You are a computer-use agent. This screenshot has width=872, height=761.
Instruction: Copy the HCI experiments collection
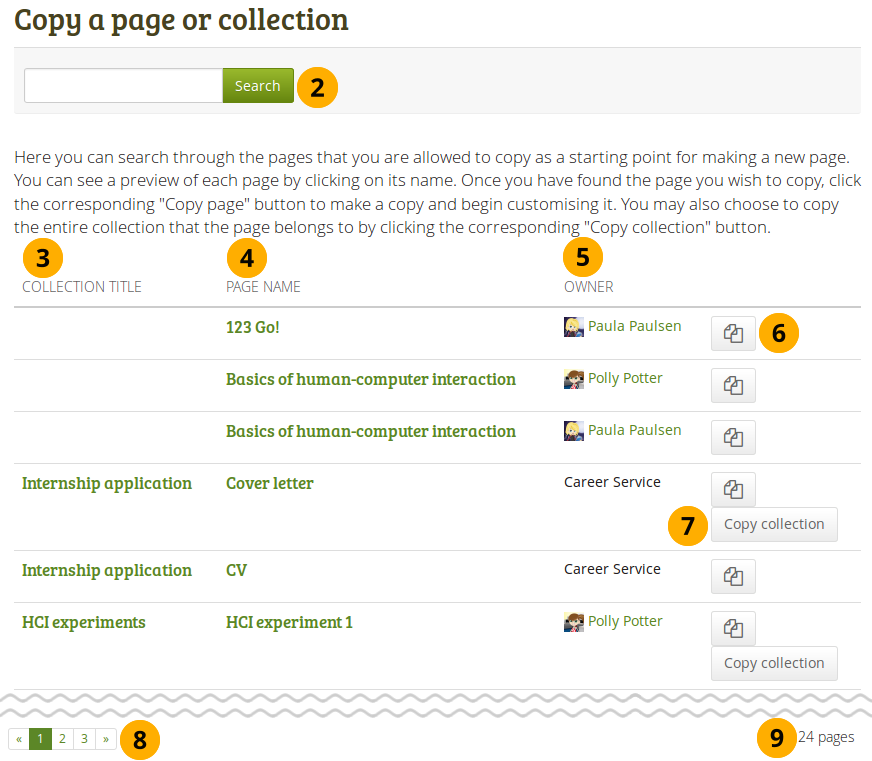tap(773, 663)
